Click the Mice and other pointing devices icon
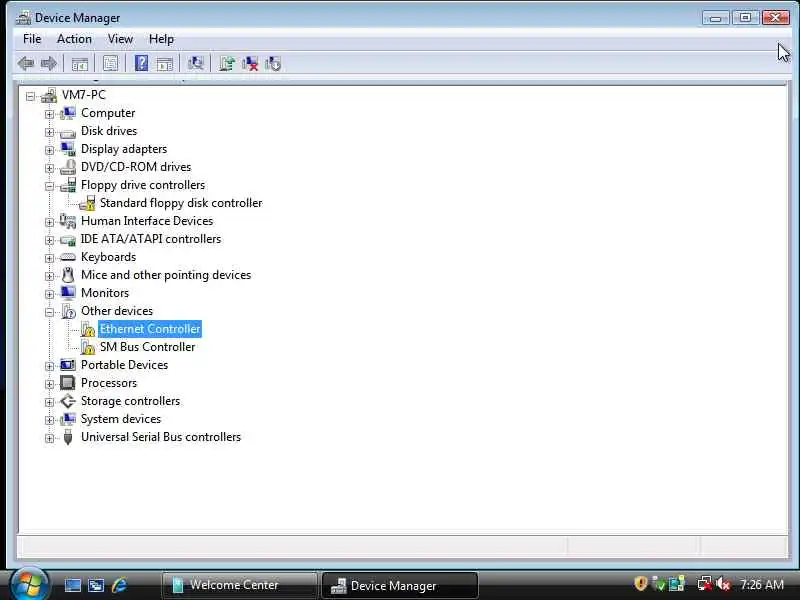 [68, 275]
